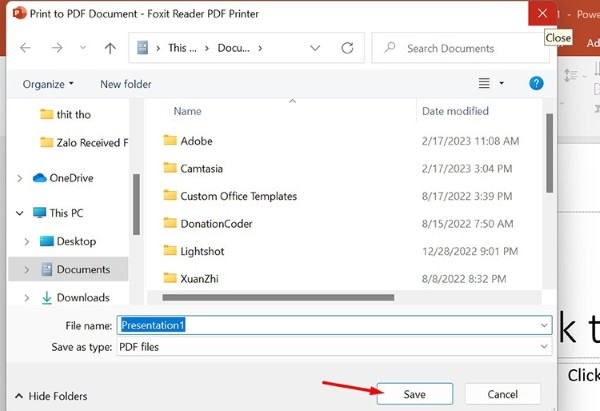
Task: Select the Lightshot folder
Action: coord(203,250)
